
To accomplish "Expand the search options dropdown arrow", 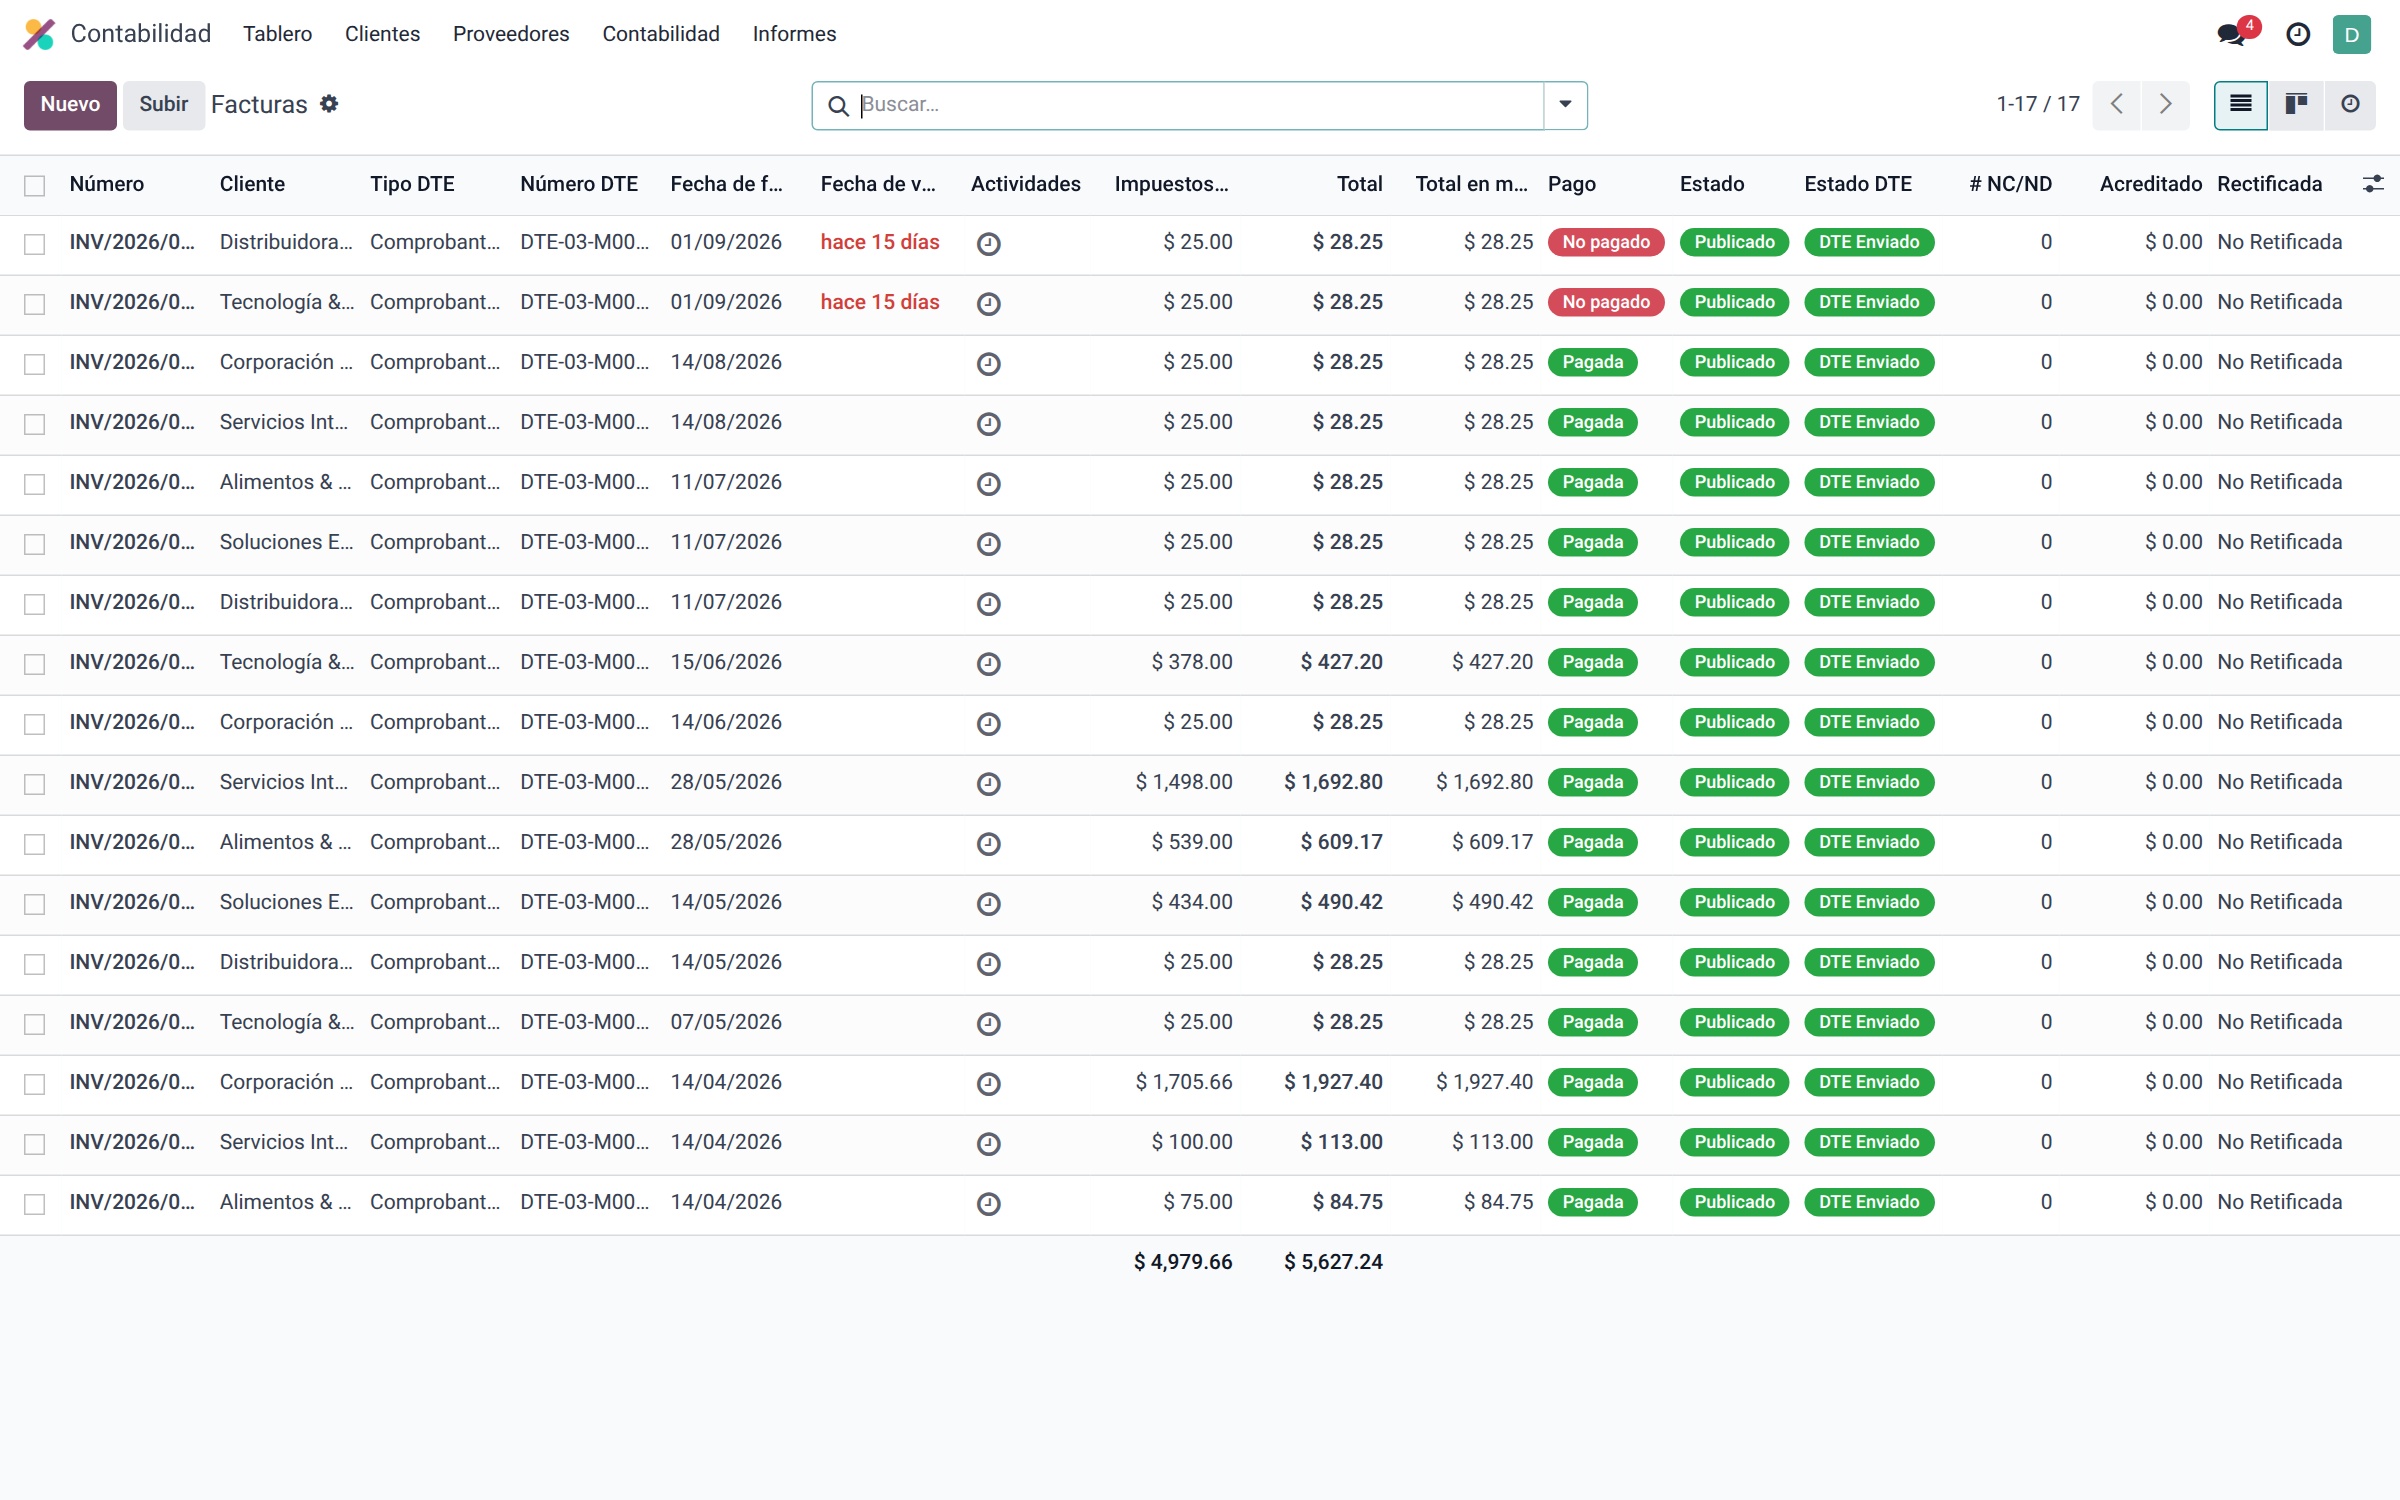I will 1565,105.
